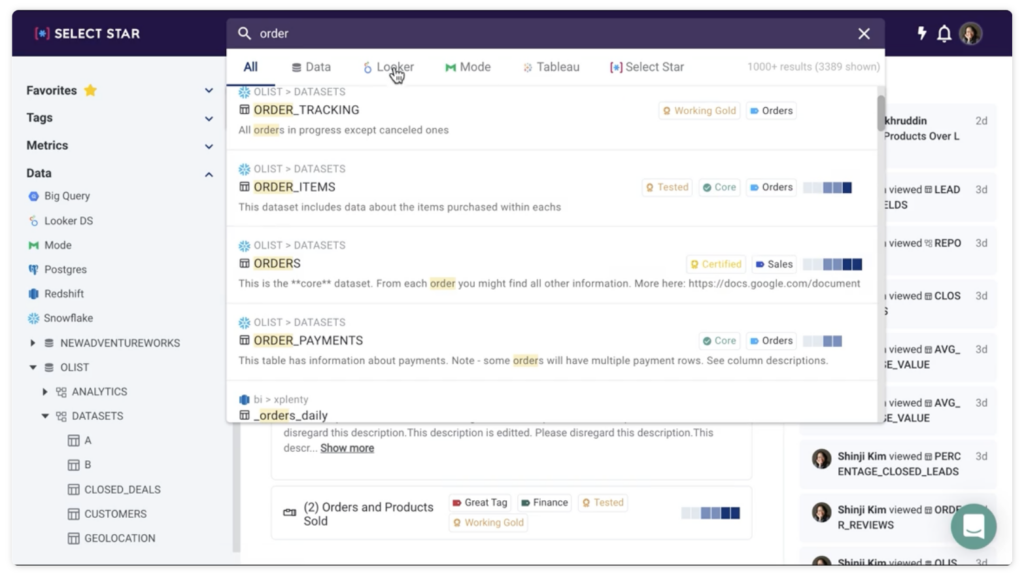
Task: Click the Core tag on ORDER_PAYMENTS
Action: pos(719,340)
